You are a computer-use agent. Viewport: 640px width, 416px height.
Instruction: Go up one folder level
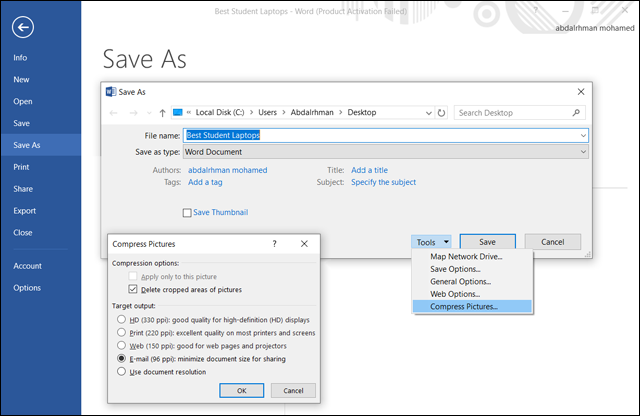pos(162,113)
